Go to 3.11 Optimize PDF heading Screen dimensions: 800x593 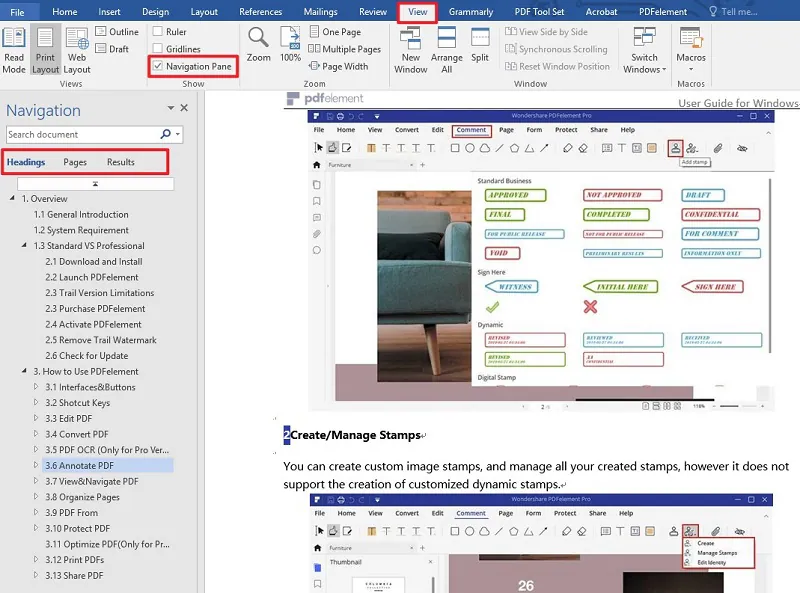(x=107, y=544)
